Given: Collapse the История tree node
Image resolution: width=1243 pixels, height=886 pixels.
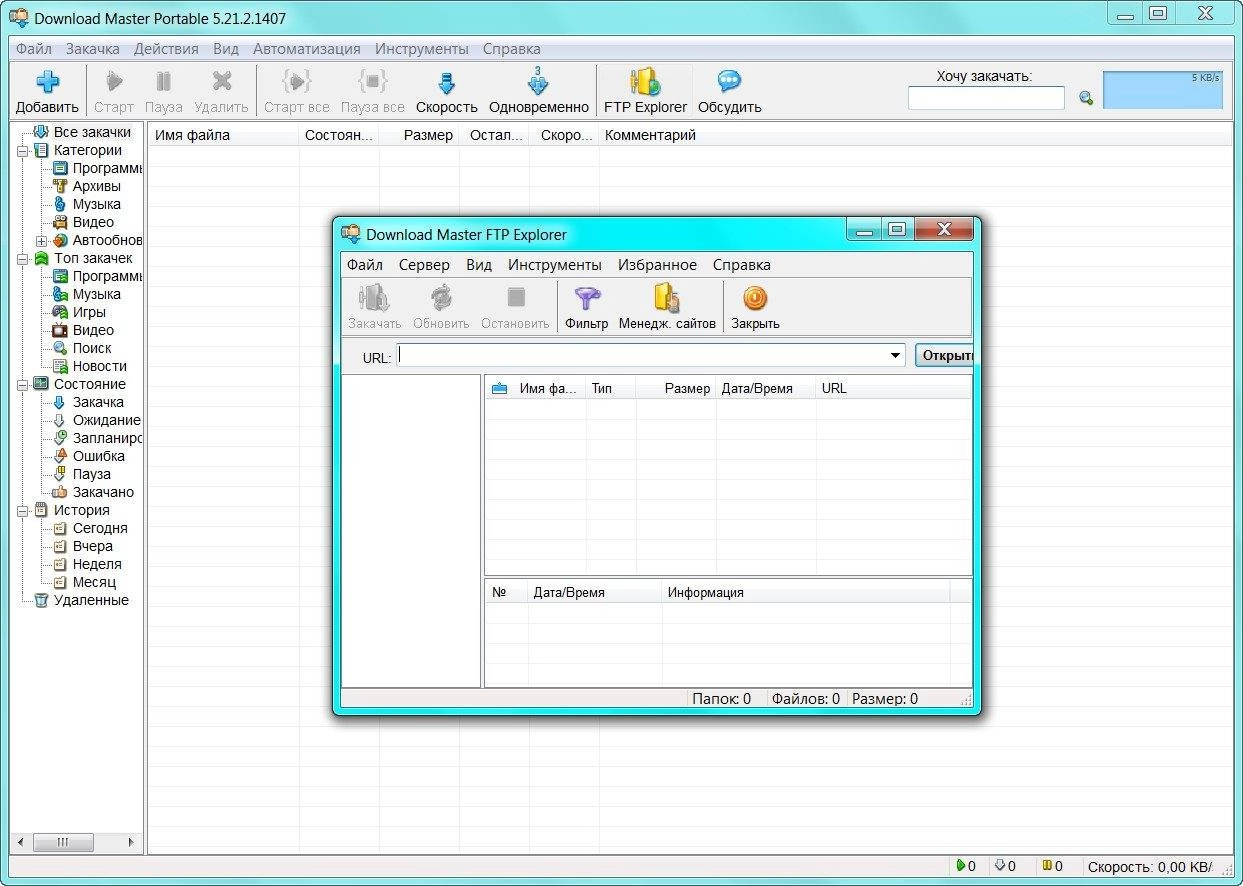Looking at the screenshot, I should 23,511.
